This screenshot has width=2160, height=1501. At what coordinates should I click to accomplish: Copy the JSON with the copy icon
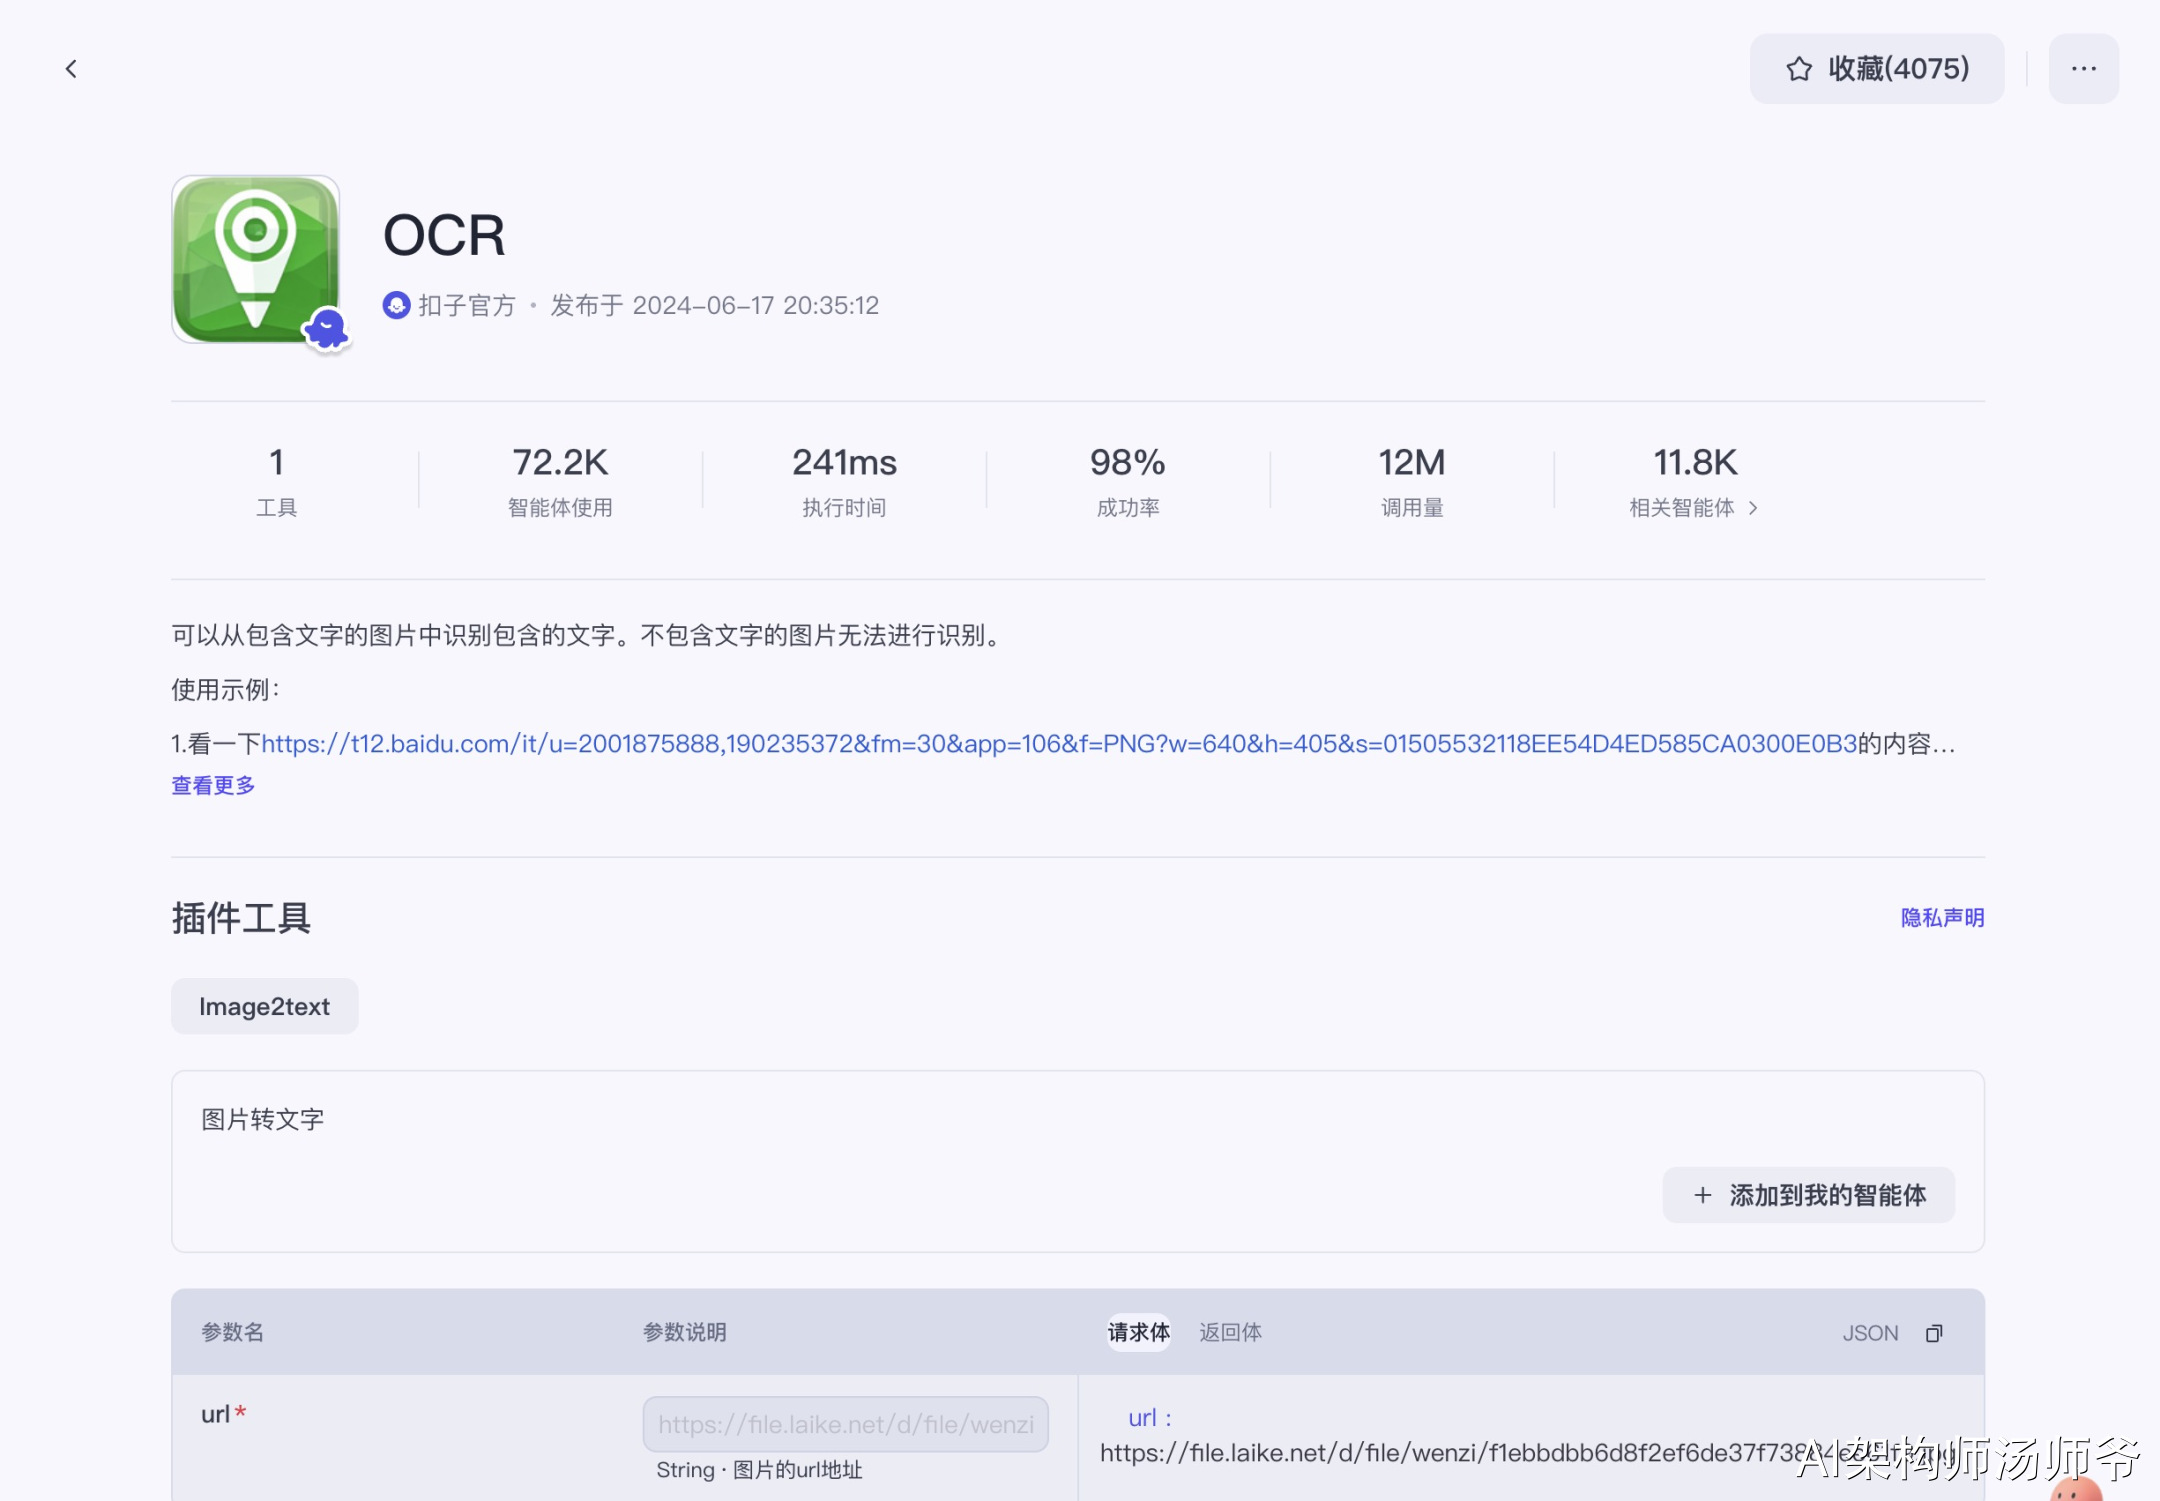point(1934,1333)
